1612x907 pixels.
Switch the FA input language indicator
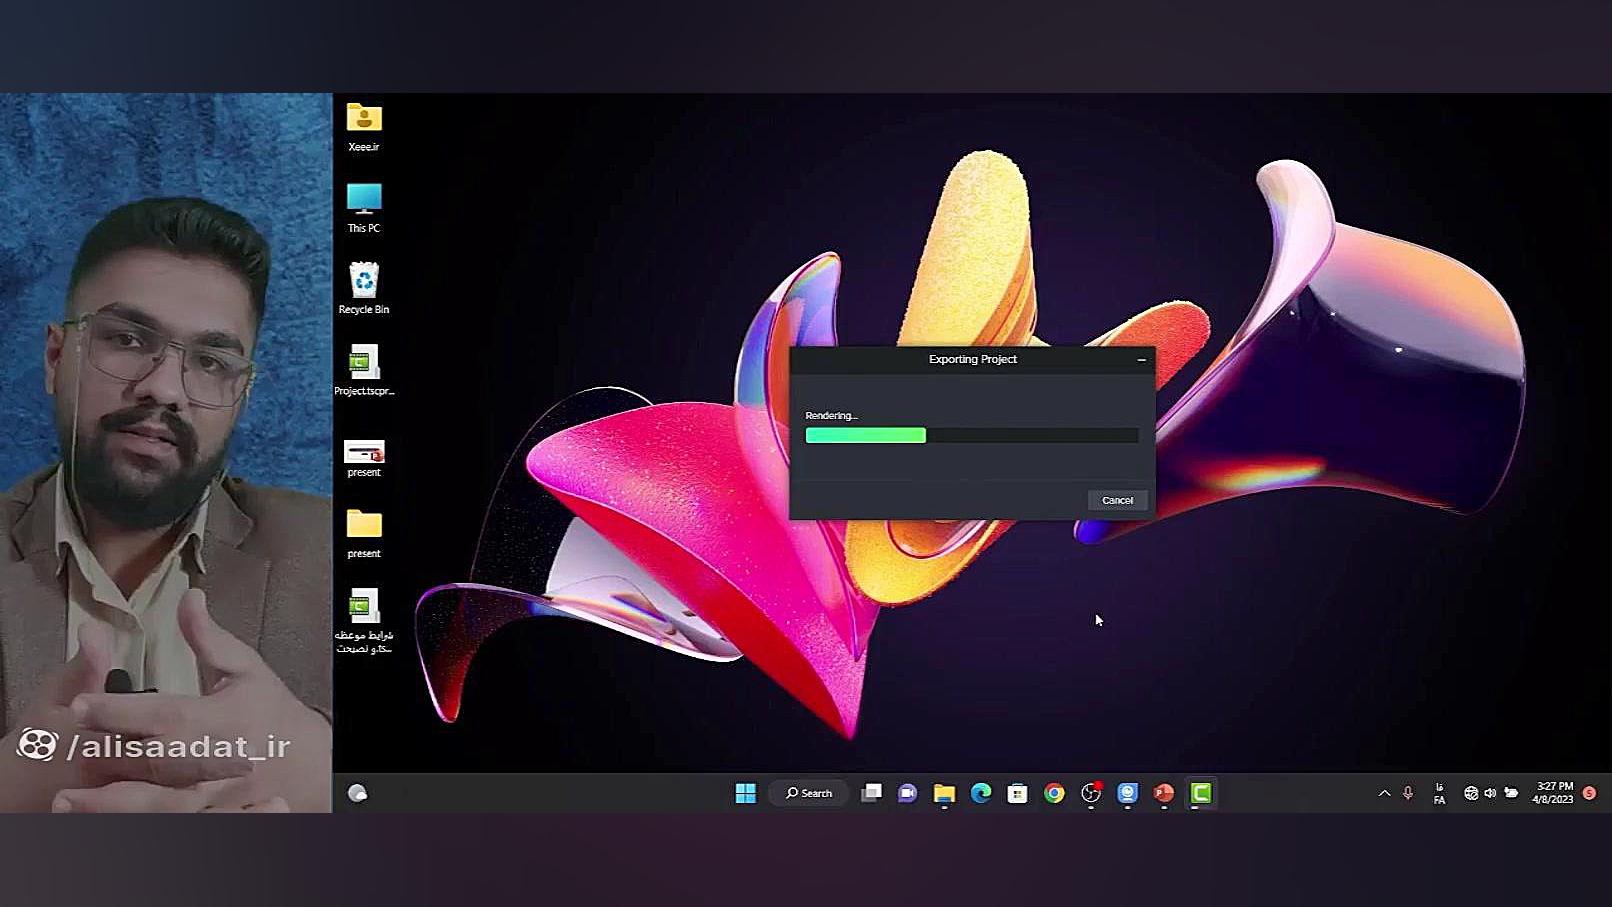point(1439,794)
